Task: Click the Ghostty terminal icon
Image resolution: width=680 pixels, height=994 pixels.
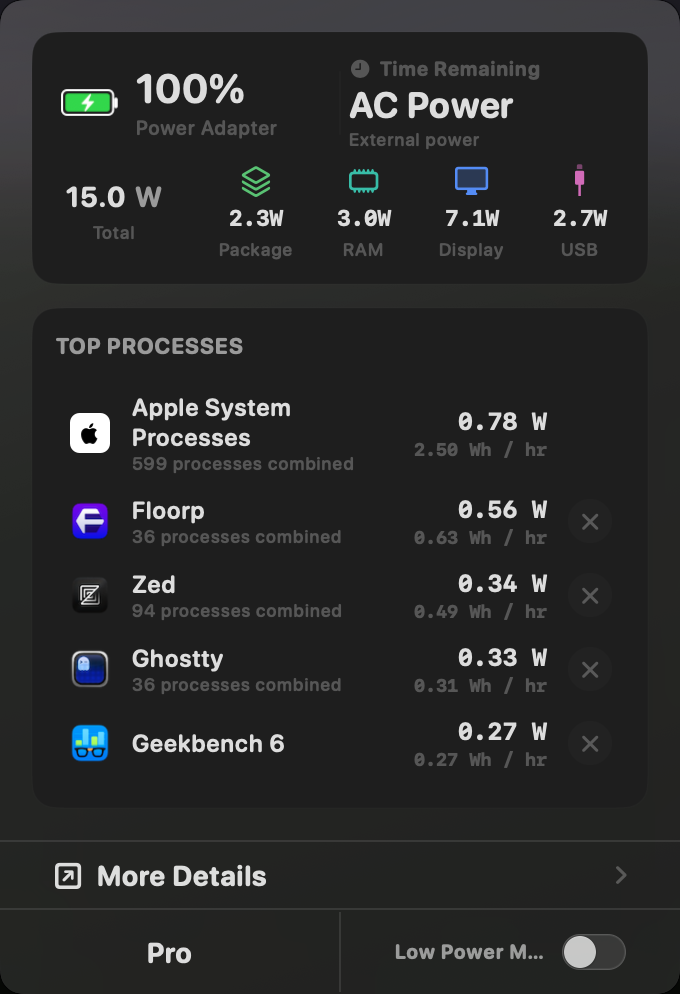Action: click(90, 669)
